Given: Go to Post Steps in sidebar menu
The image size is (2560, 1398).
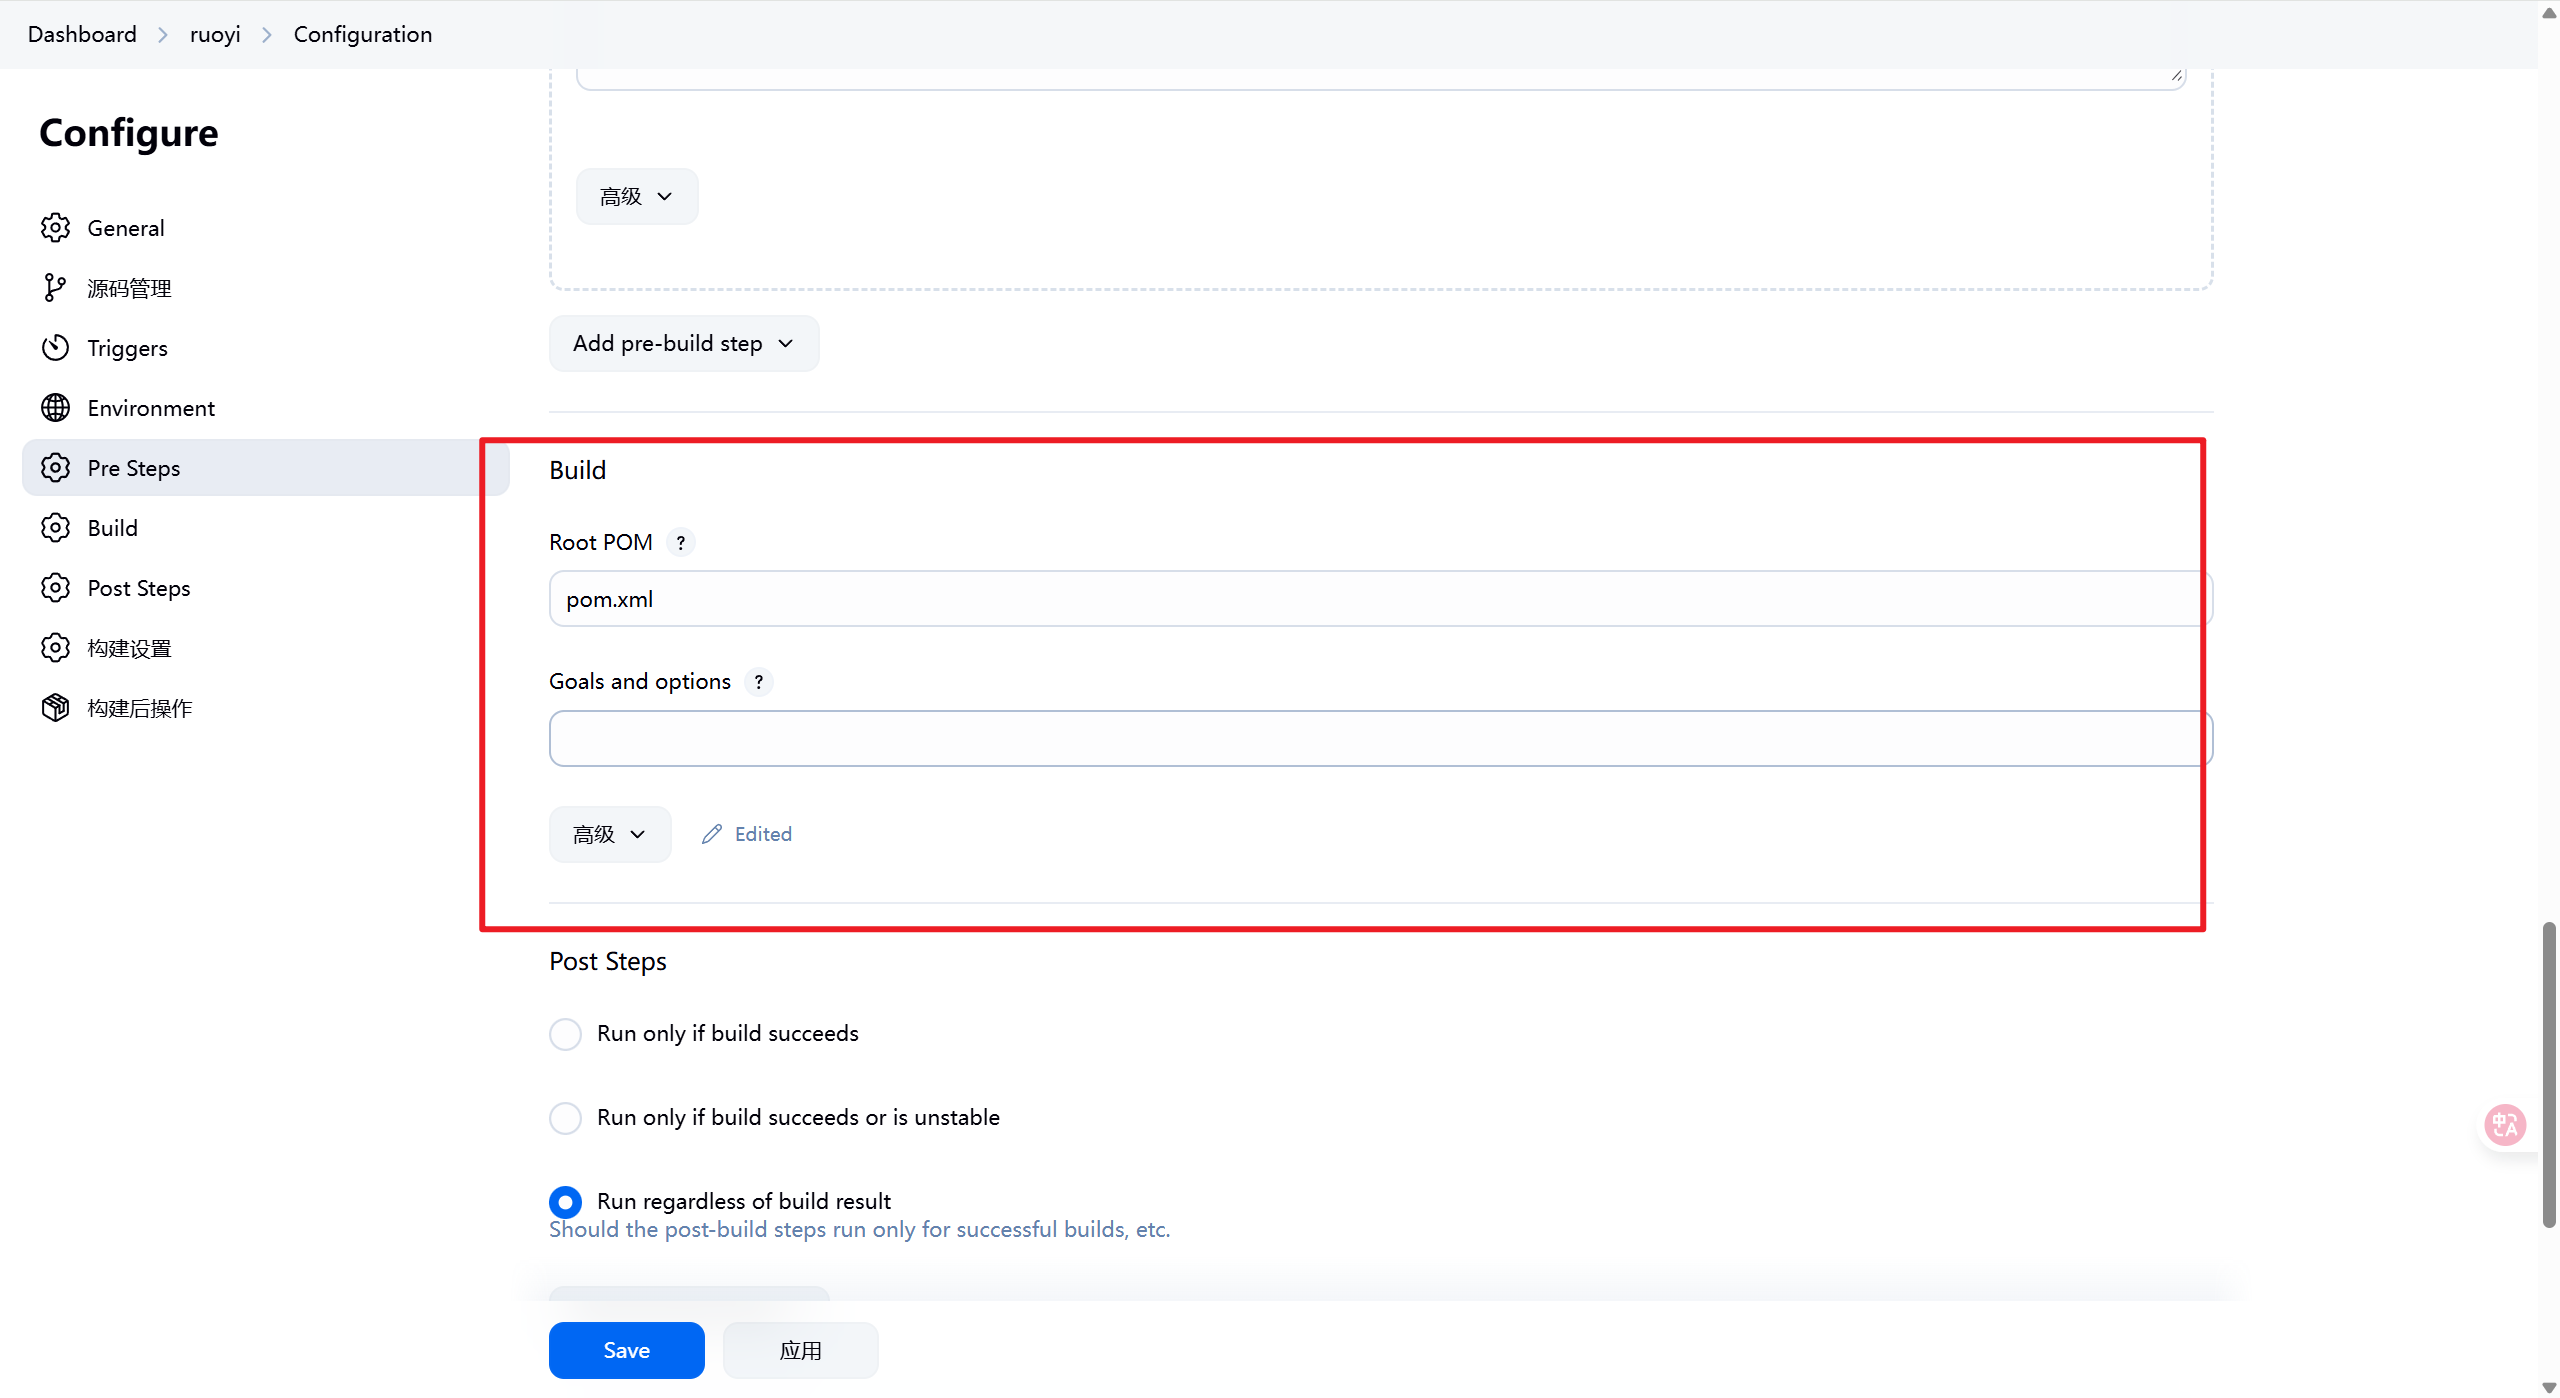Looking at the screenshot, I should [x=139, y=588].
